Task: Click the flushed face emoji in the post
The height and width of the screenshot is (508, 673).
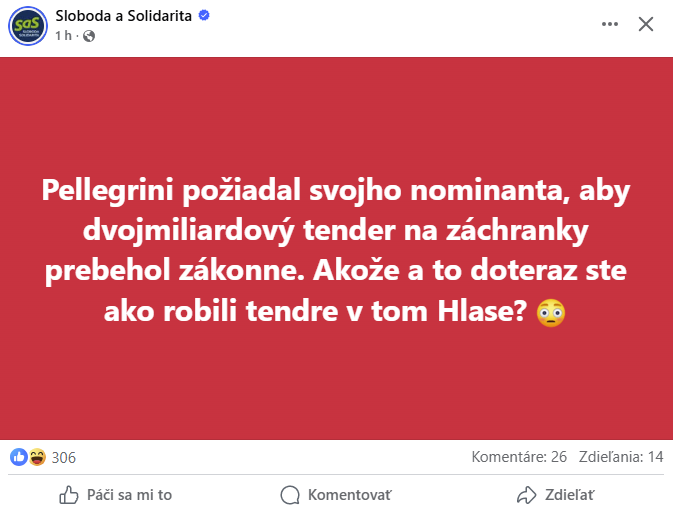Action: (551, 312)
